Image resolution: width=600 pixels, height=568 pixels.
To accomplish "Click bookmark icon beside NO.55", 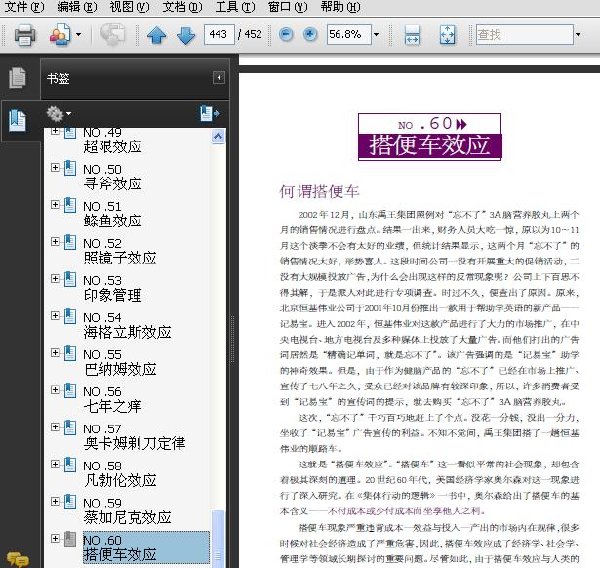I will (x=70, y=353).
